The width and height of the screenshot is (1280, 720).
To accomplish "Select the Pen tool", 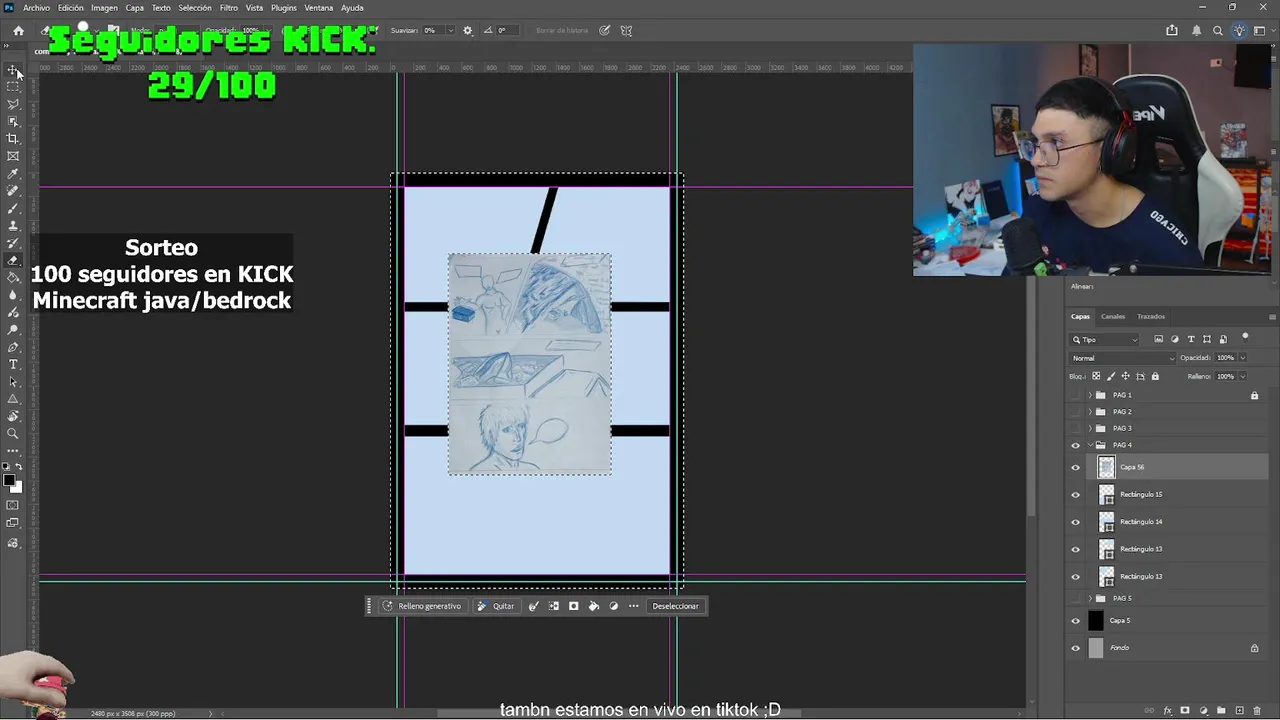I will pyautogui.click(x=13, y=347).
